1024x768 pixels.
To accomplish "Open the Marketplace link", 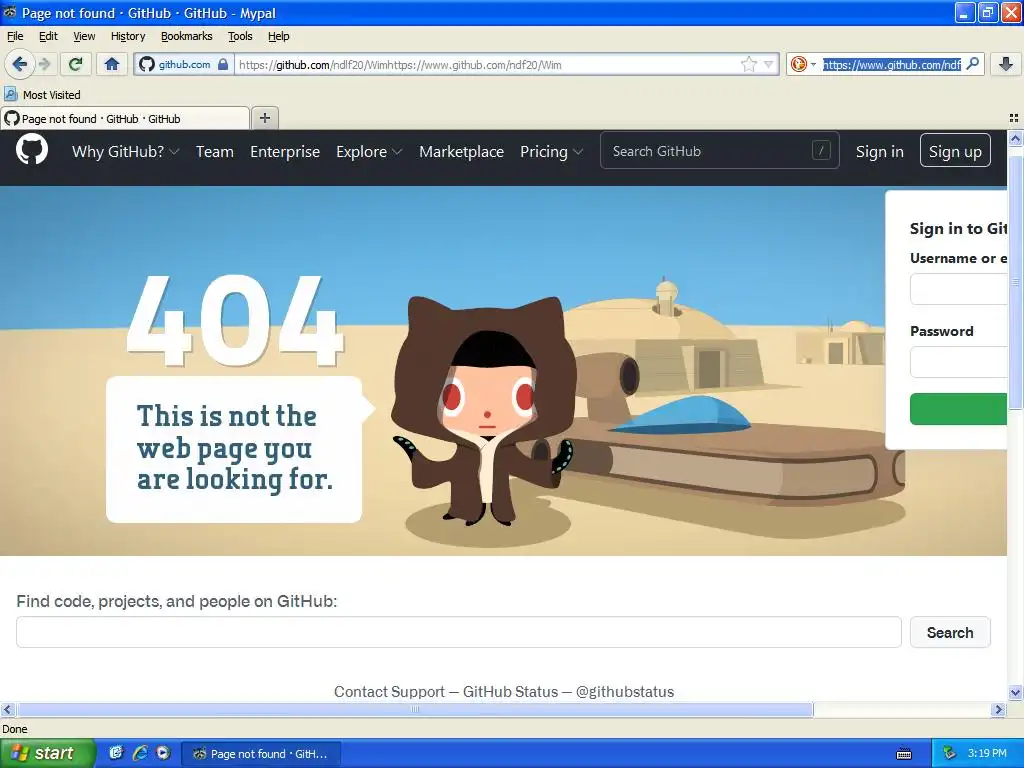I will click(462, 152).
